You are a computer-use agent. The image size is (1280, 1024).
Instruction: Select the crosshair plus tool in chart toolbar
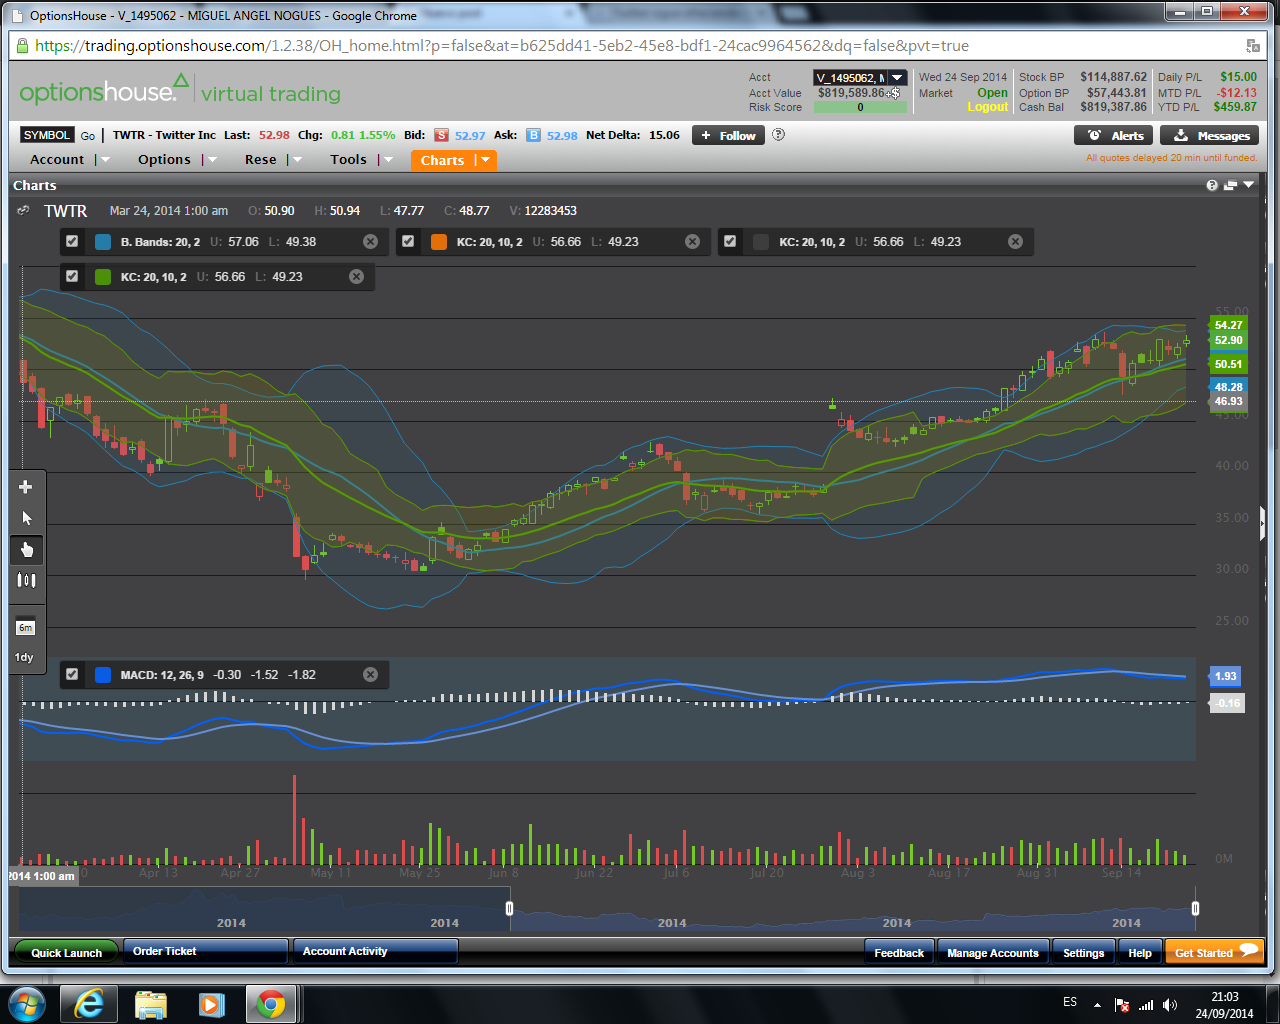pos(26,487)
